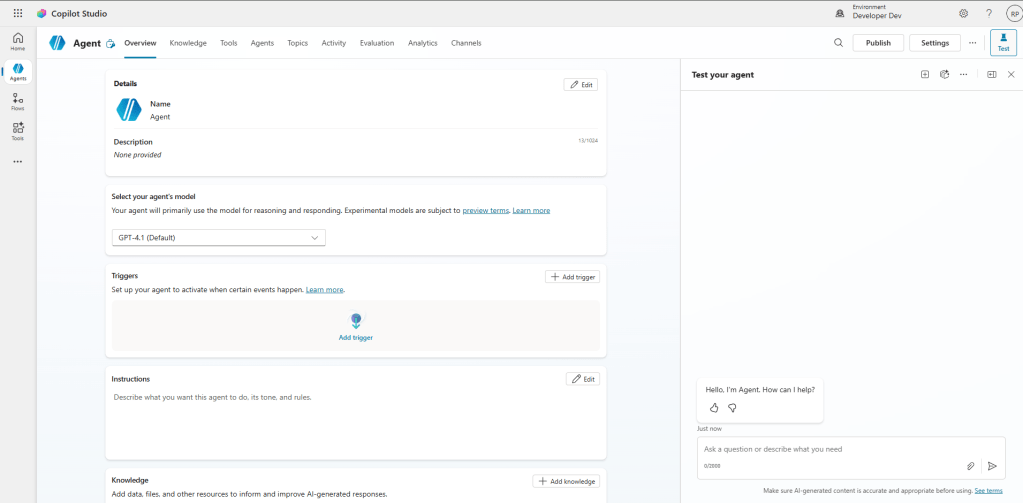Open the preview terms link
The height and width of the screenshot is (503, 1023).
pos(486,211)
